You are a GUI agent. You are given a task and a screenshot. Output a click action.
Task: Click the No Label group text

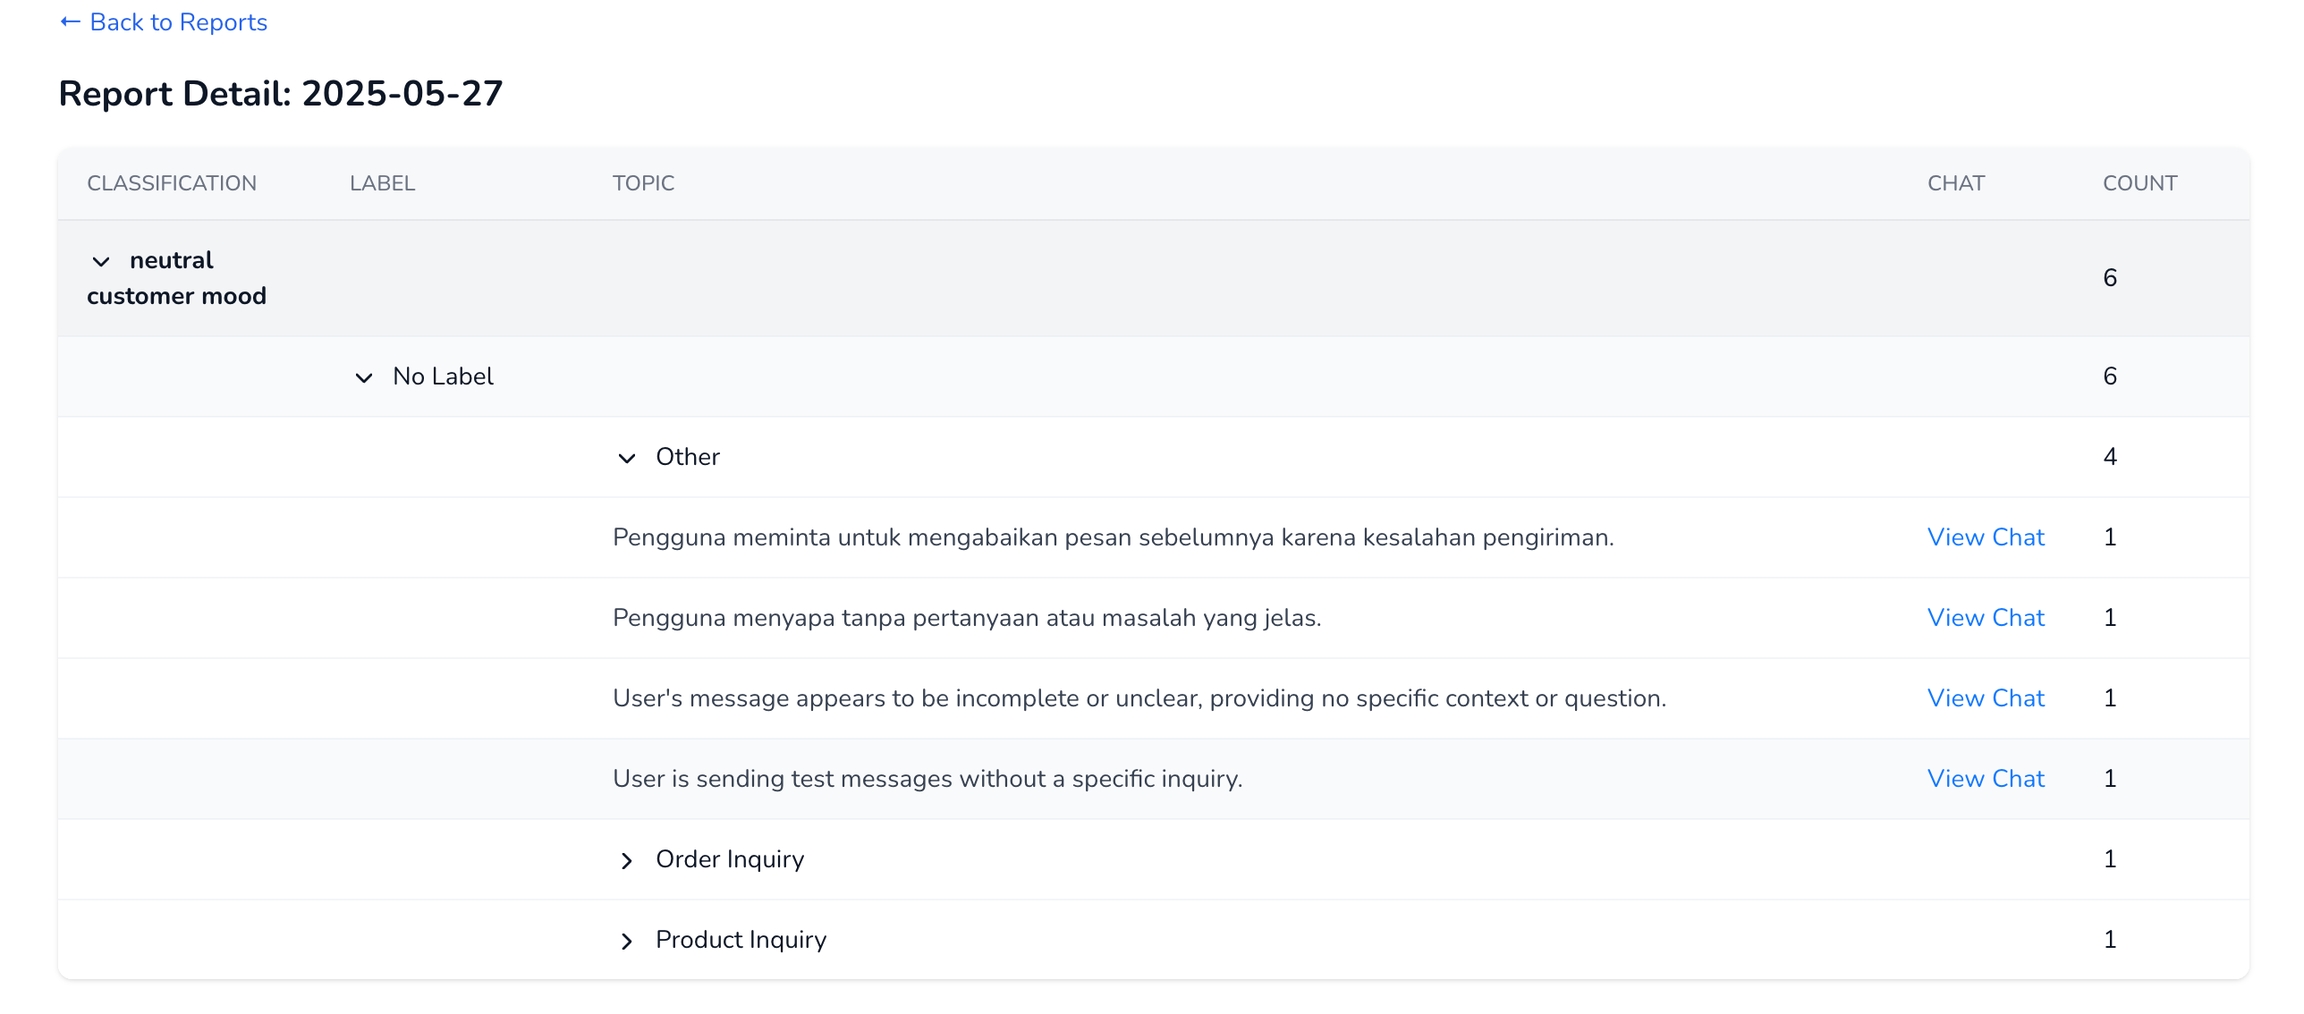(x=443, y=376)
